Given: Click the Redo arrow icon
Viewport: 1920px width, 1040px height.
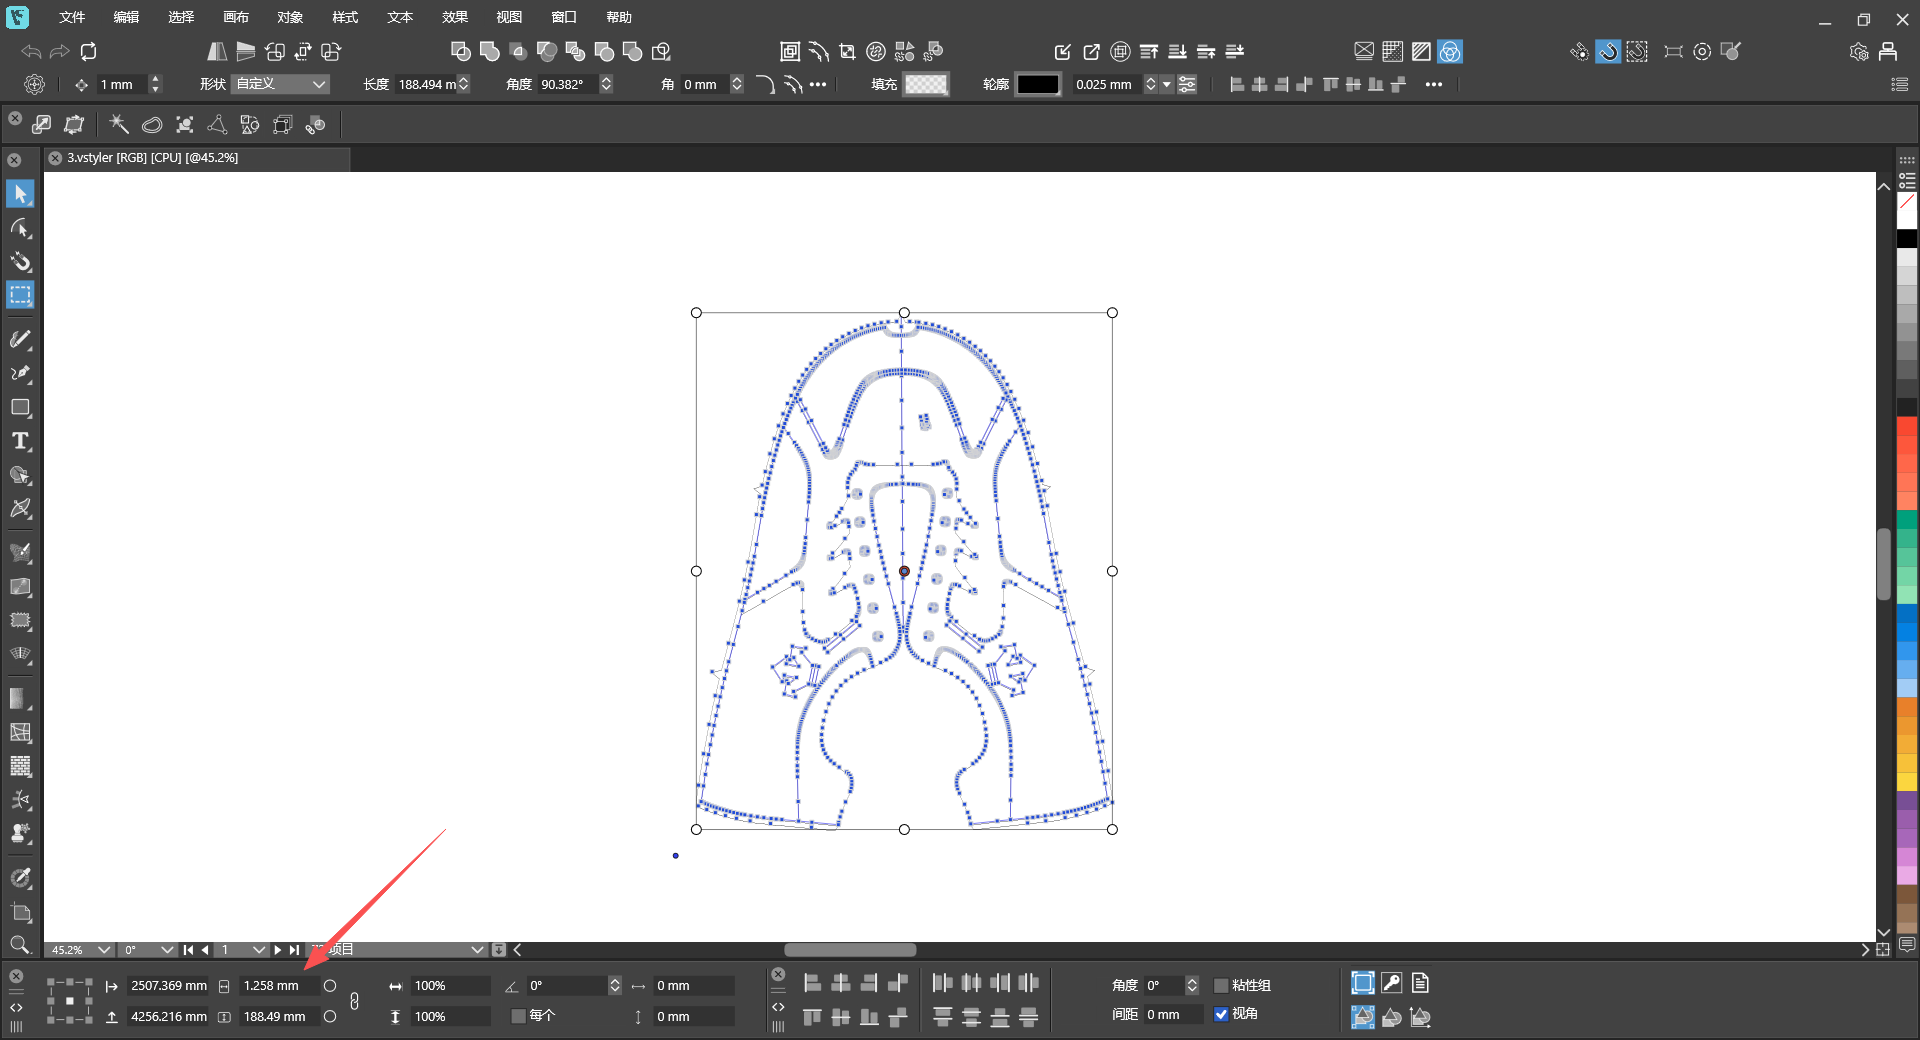Looking at the screenshot, I should (60, 51).
